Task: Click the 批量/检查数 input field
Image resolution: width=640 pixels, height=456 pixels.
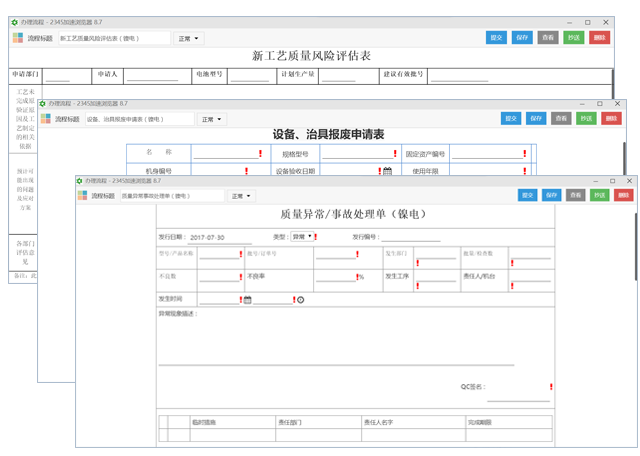Action: click(531, 254)
